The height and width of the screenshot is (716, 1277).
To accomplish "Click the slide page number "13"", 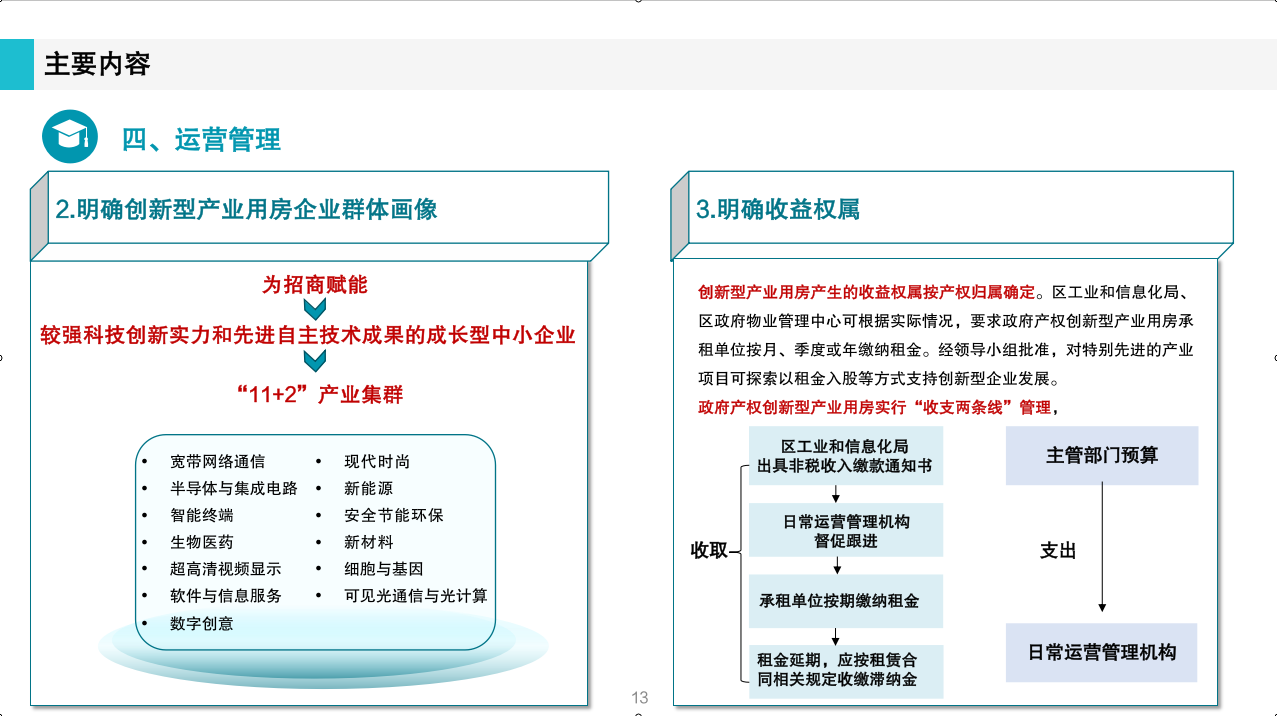I will (x=640, y=697).
